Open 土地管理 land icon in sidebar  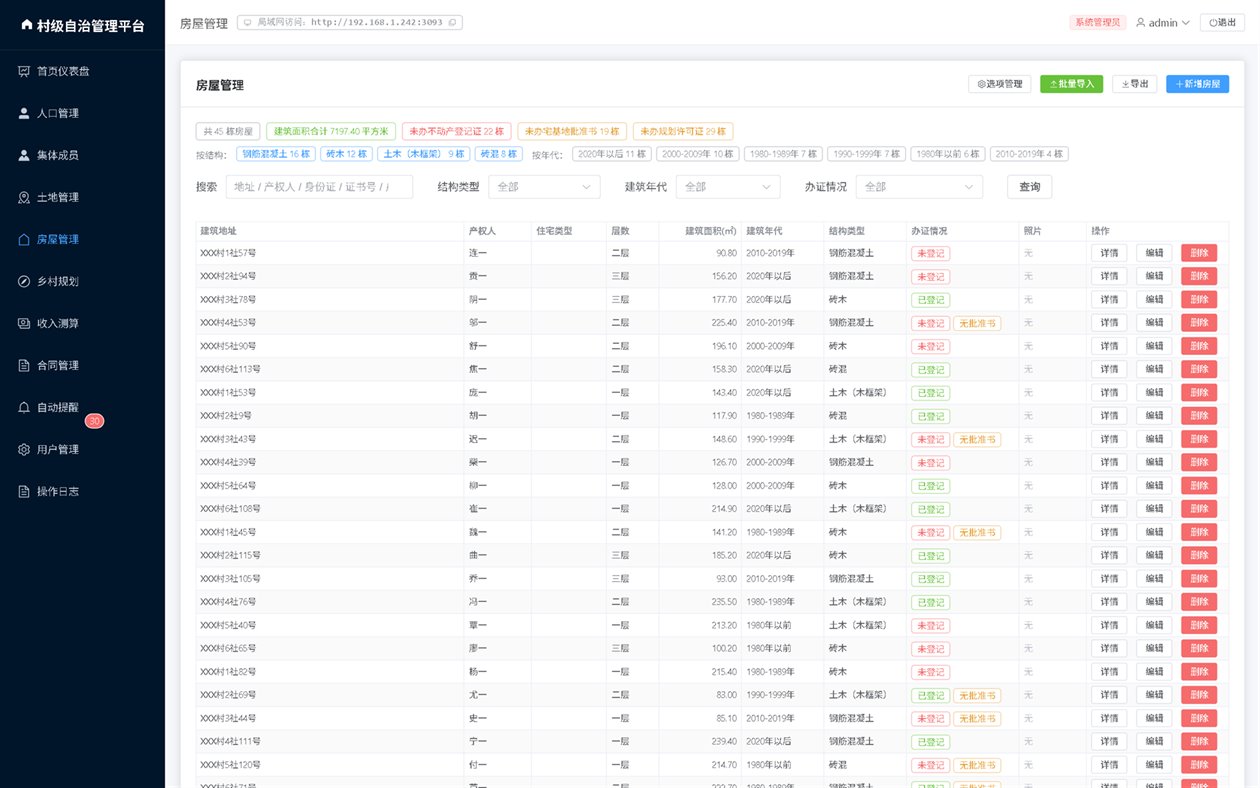24,197
